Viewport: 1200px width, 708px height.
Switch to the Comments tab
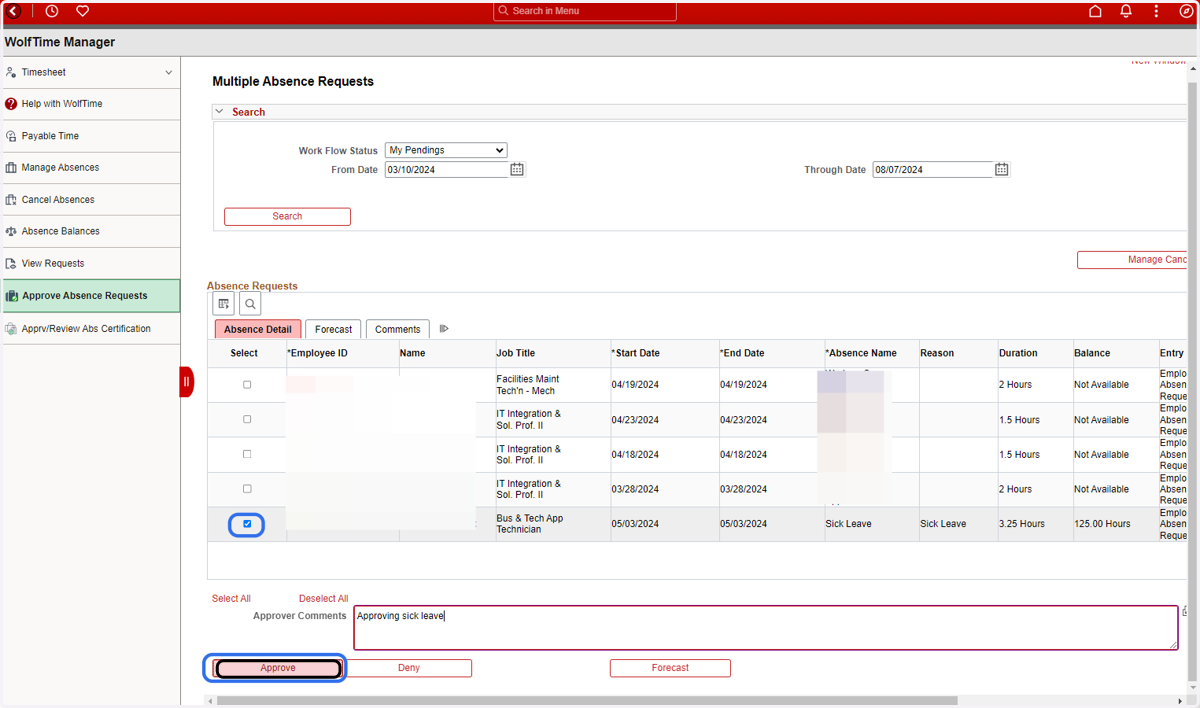coord(398,329)
